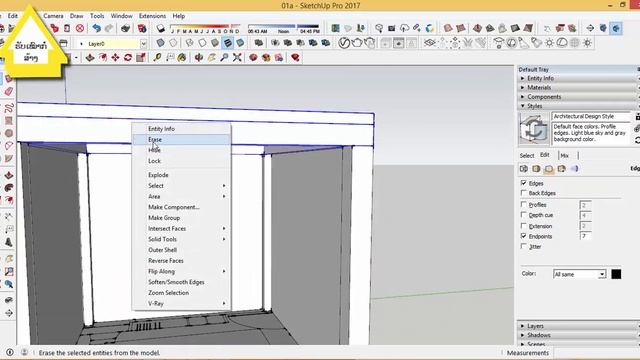Image resolution: width=640 pixels, height=360 pixels.
Task: Click the V-Ray sun light icon
Action: tap(549, 42)
